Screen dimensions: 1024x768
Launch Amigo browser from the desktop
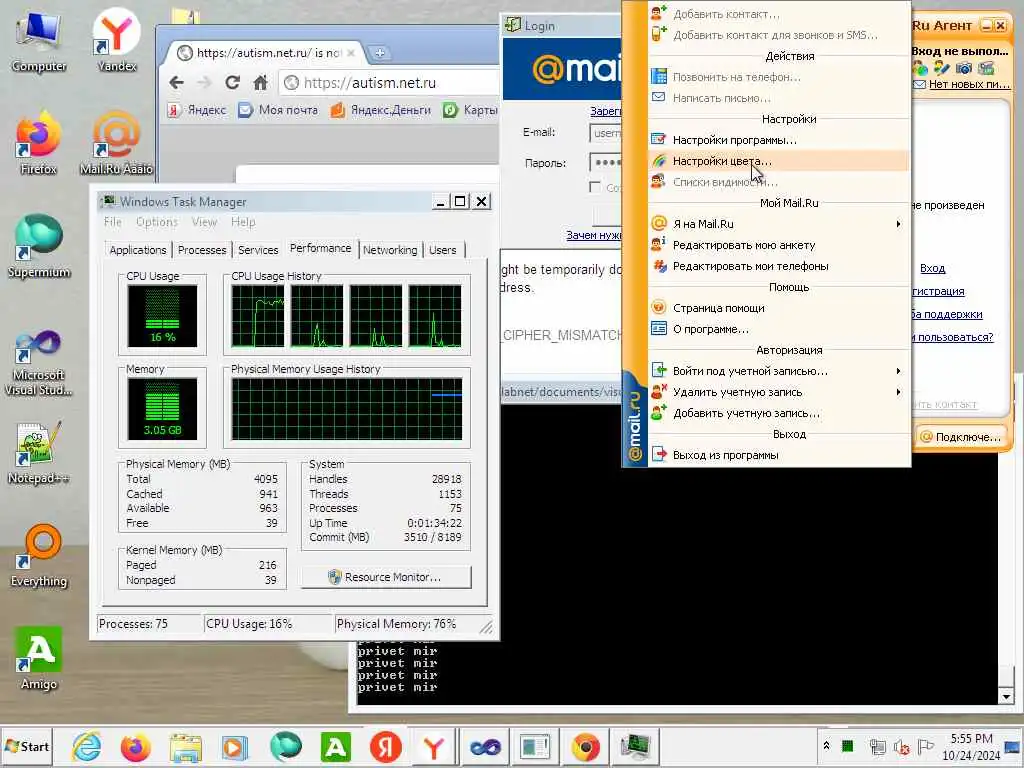point(38,658)
